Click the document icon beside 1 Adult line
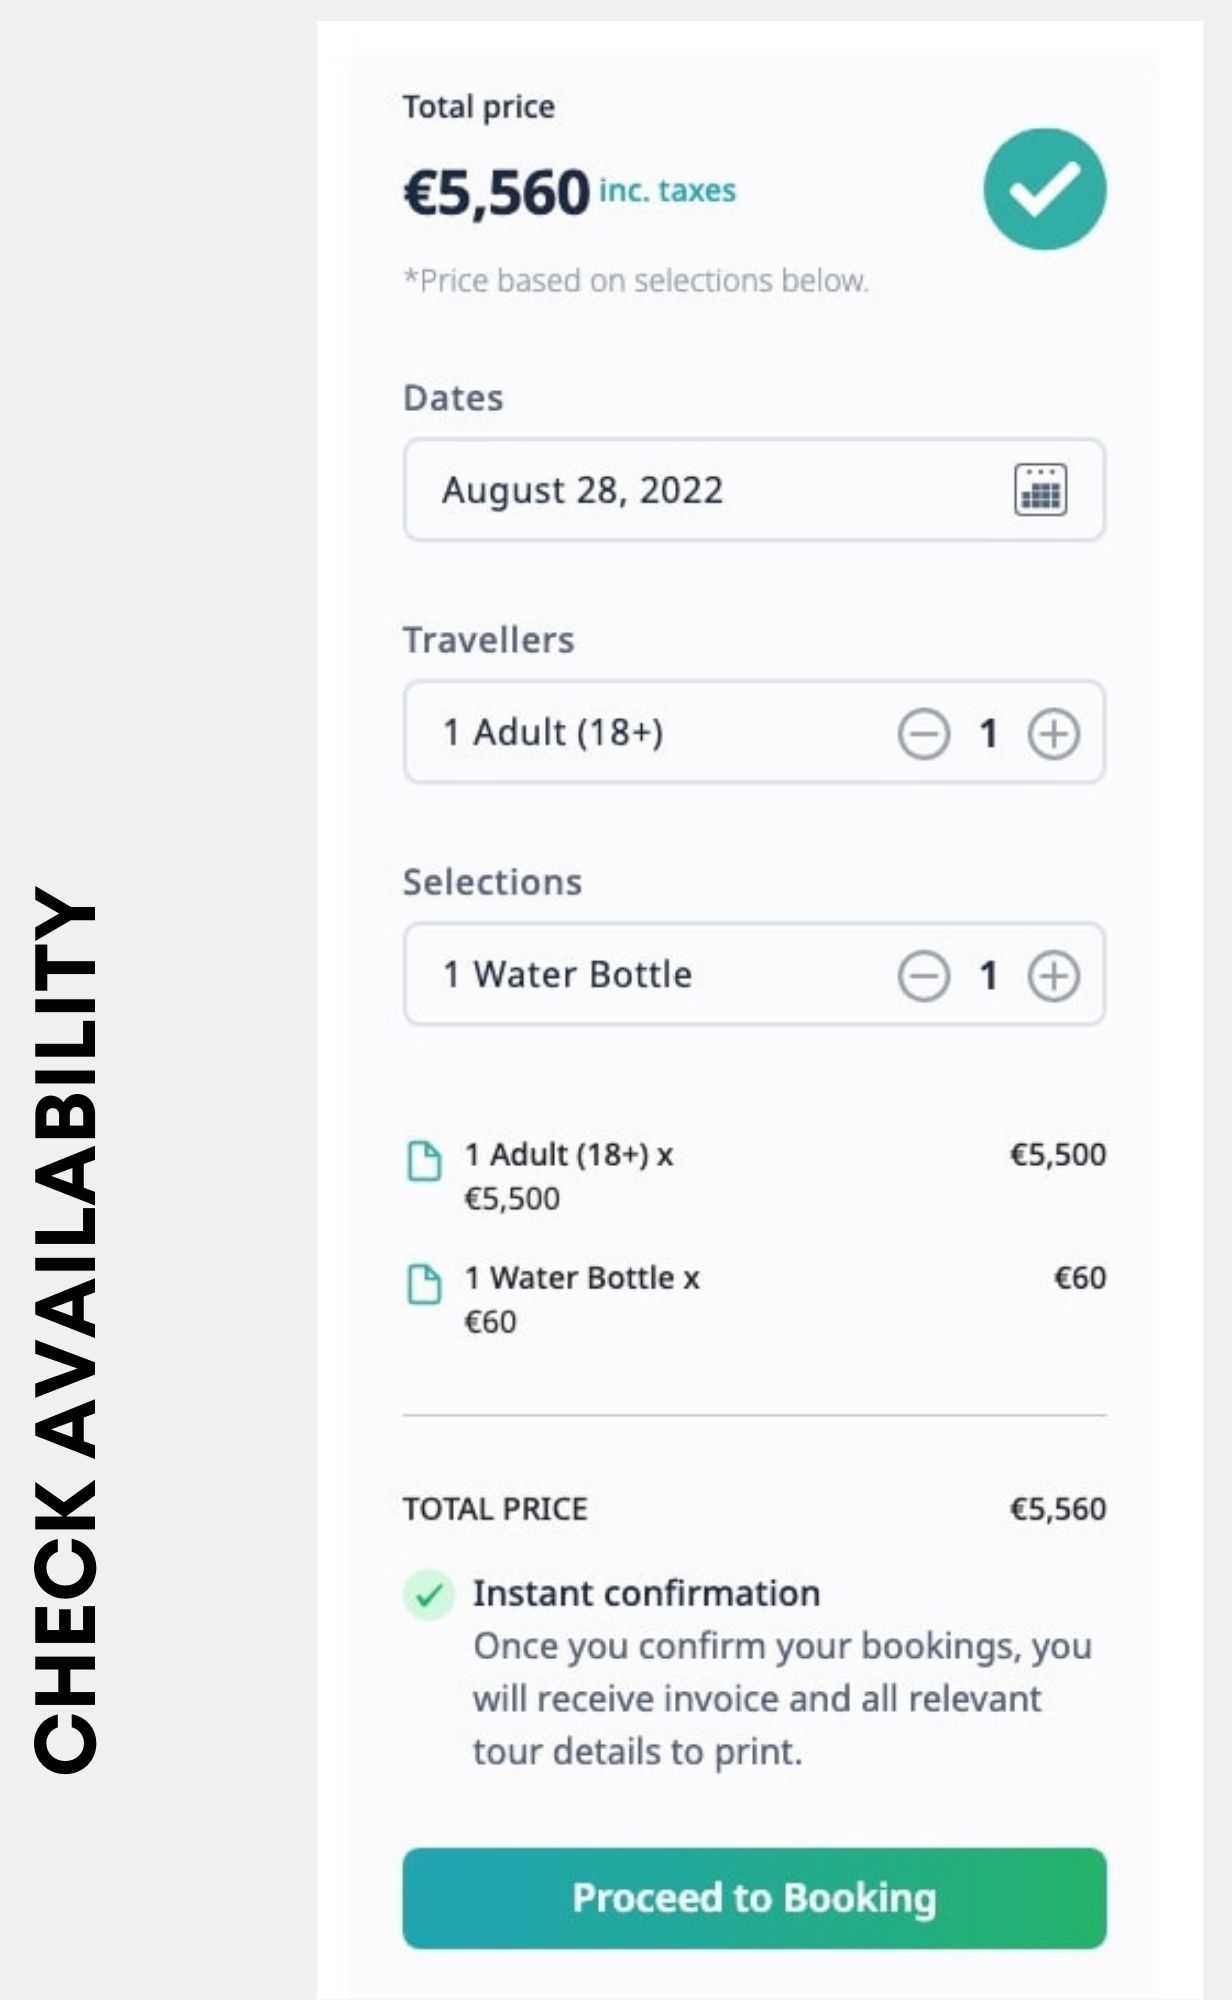The height and width of the screenshot is (2000, 1232). [424, 1160]
